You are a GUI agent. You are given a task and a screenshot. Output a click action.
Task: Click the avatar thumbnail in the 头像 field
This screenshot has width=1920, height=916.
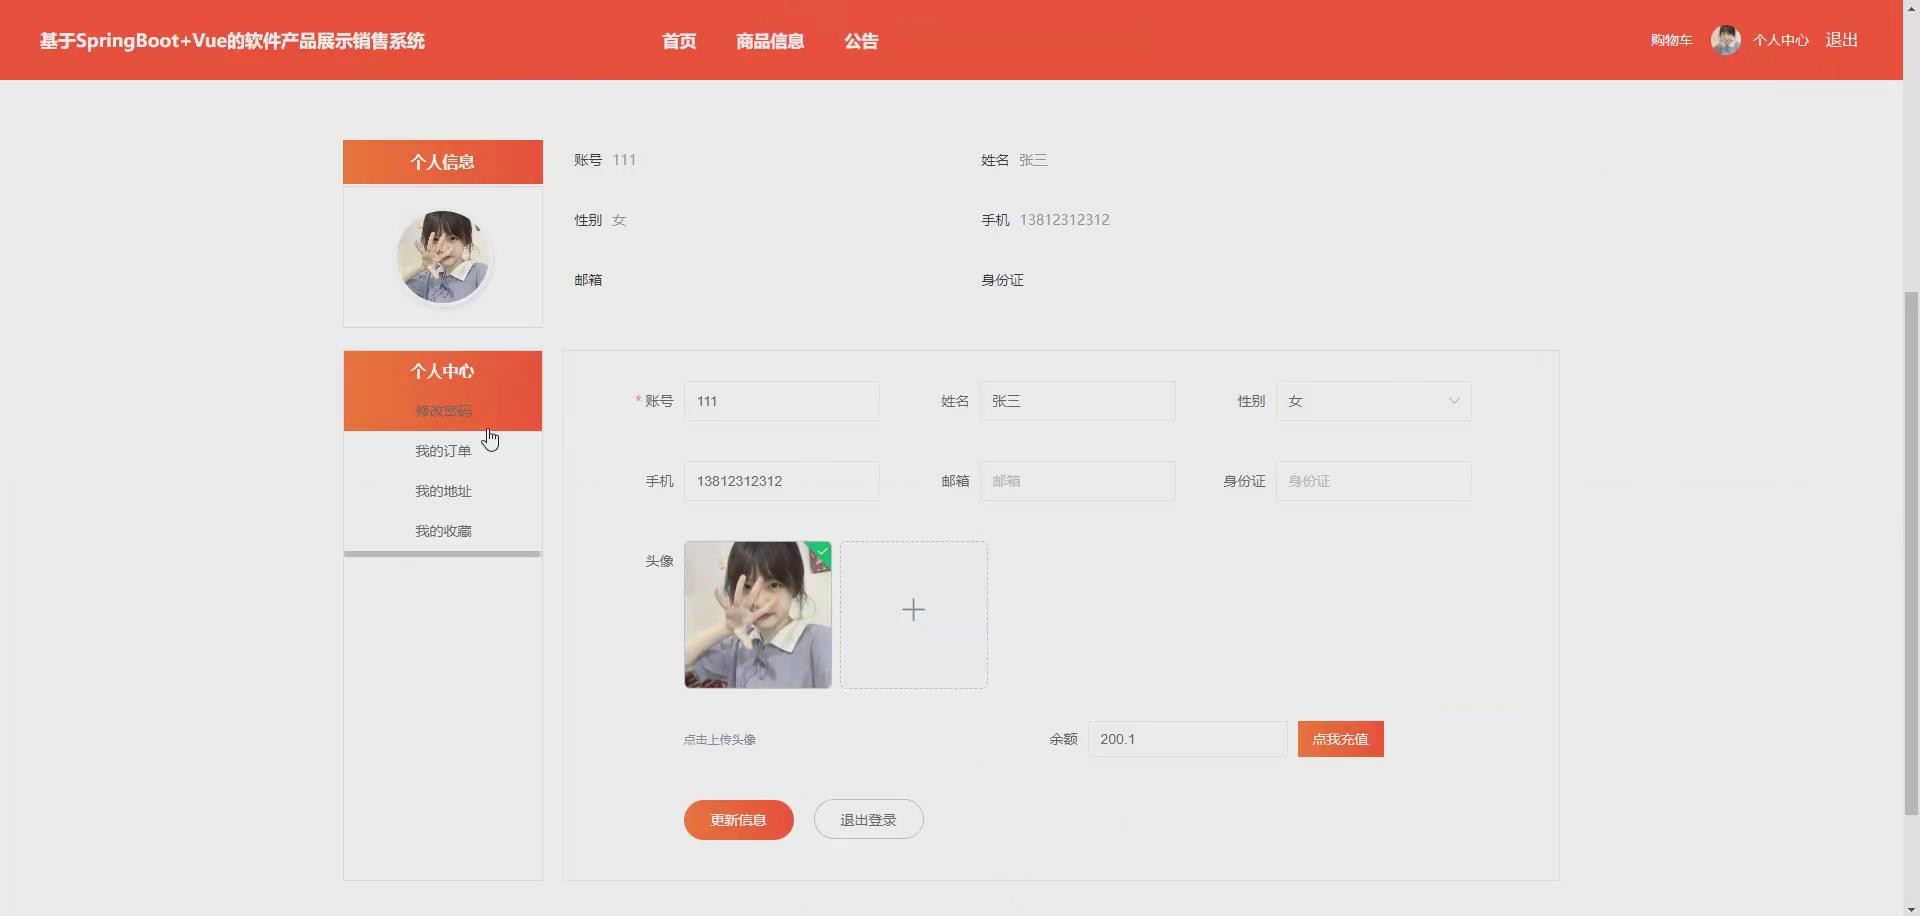757,614
